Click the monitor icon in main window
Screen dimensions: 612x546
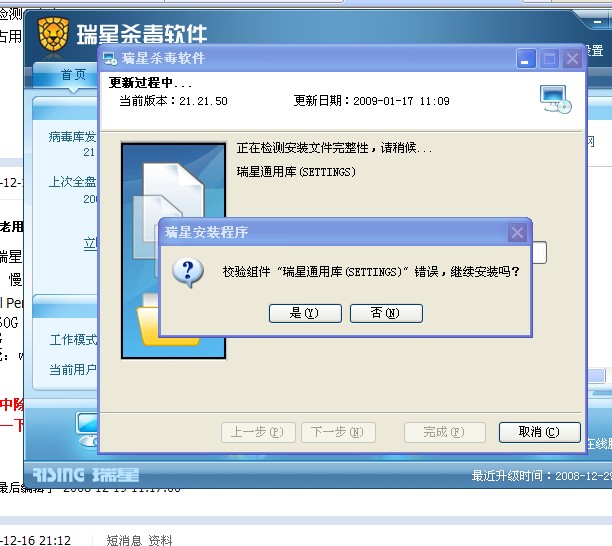click(x=87, y=429)
